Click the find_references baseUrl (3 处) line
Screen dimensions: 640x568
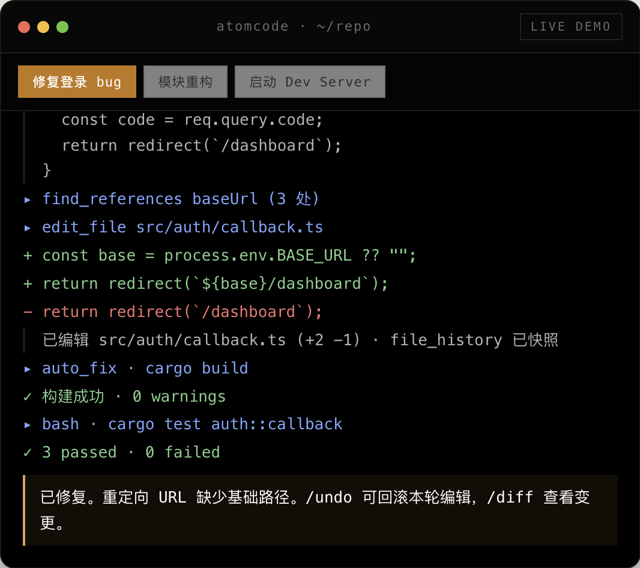pyautogui.click(x=180, y=199)
